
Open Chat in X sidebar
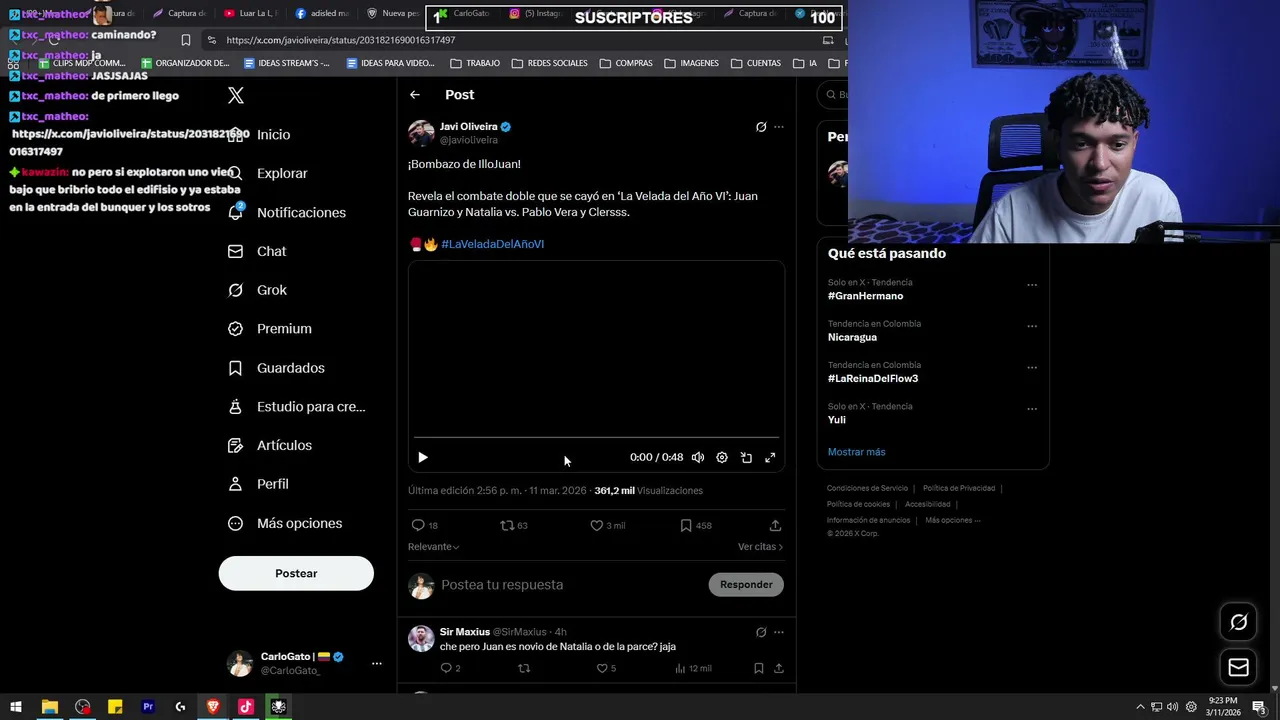pos(271,251)
